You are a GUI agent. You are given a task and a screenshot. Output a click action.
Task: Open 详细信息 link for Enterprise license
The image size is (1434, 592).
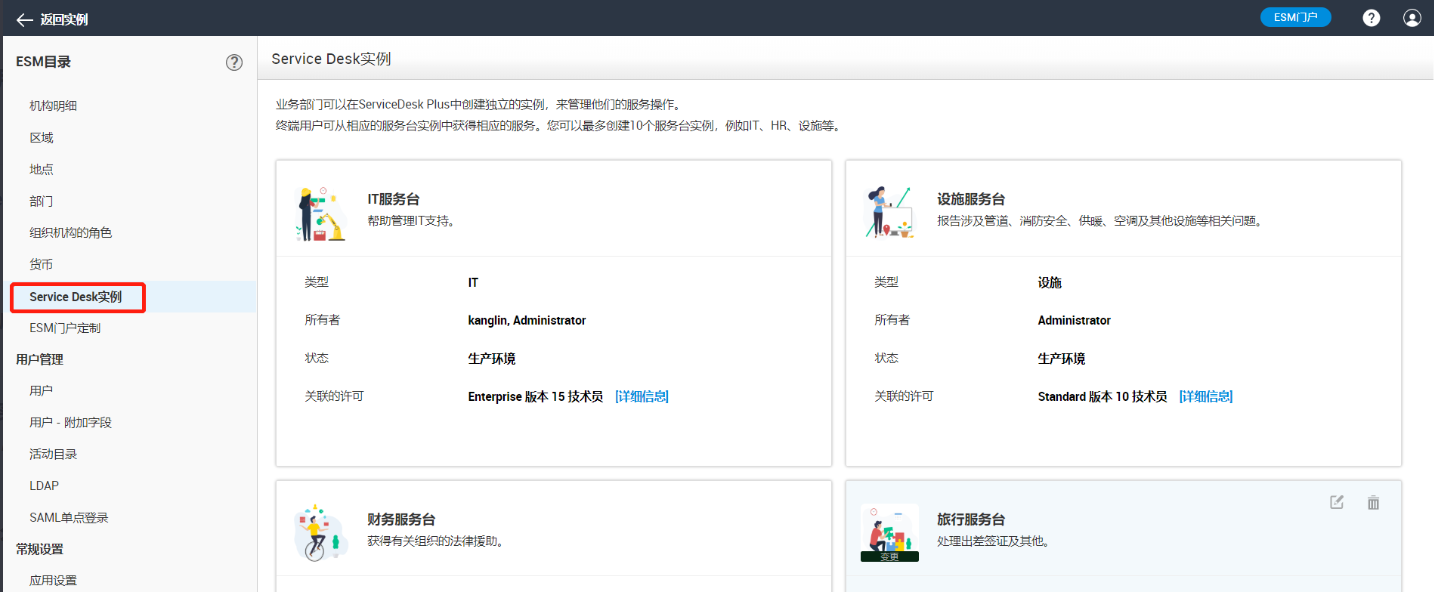[641, 397]
